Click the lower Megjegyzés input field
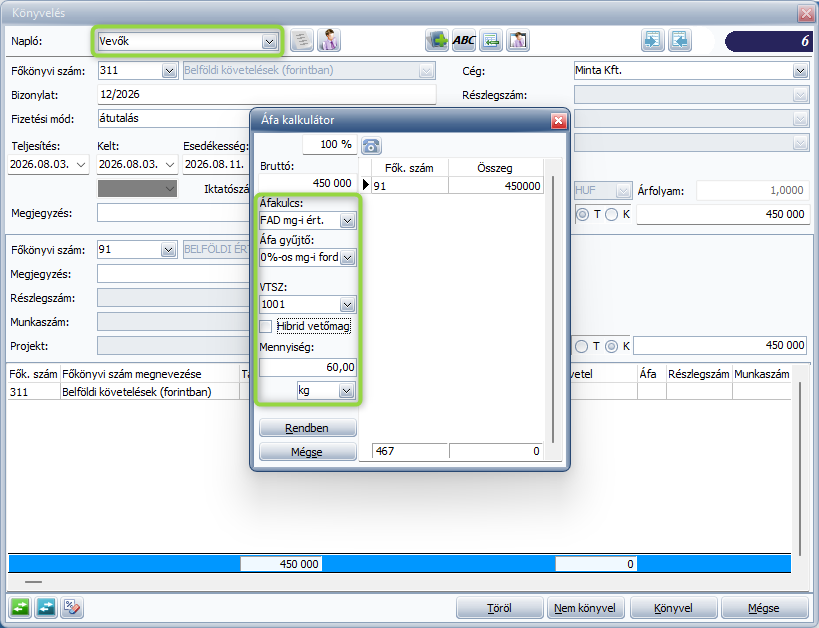 (x=175, y=274)
